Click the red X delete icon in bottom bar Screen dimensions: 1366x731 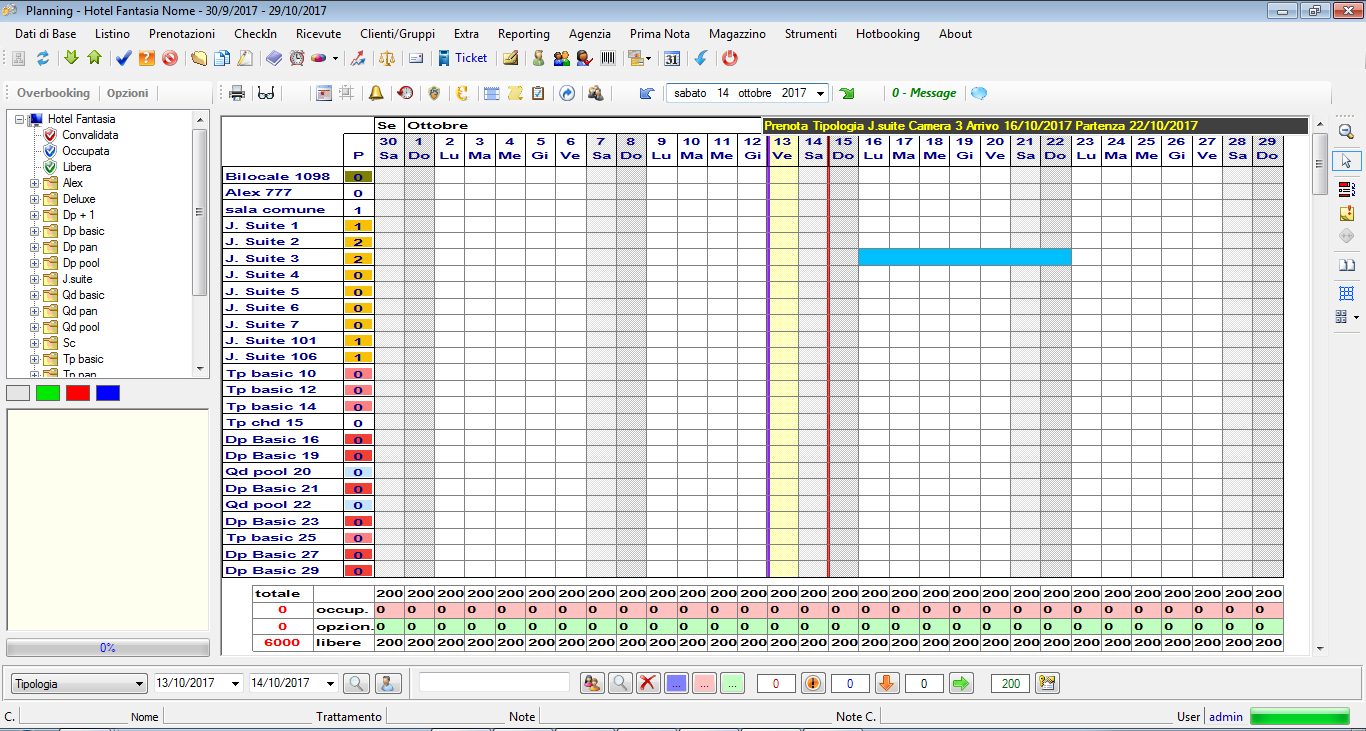point(648,683)
